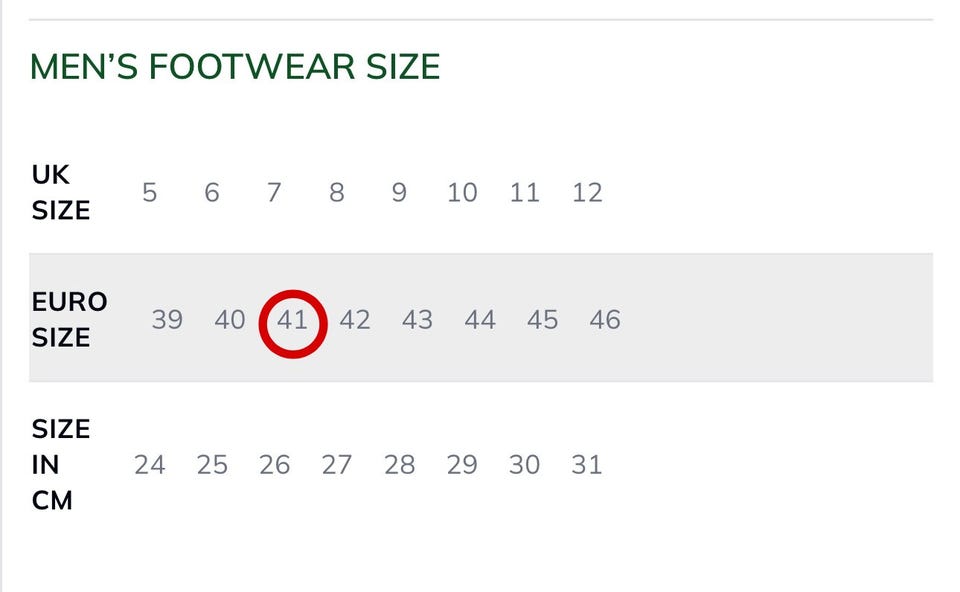
Task: Click the 26 cm size value
Action: coord(274,465)
